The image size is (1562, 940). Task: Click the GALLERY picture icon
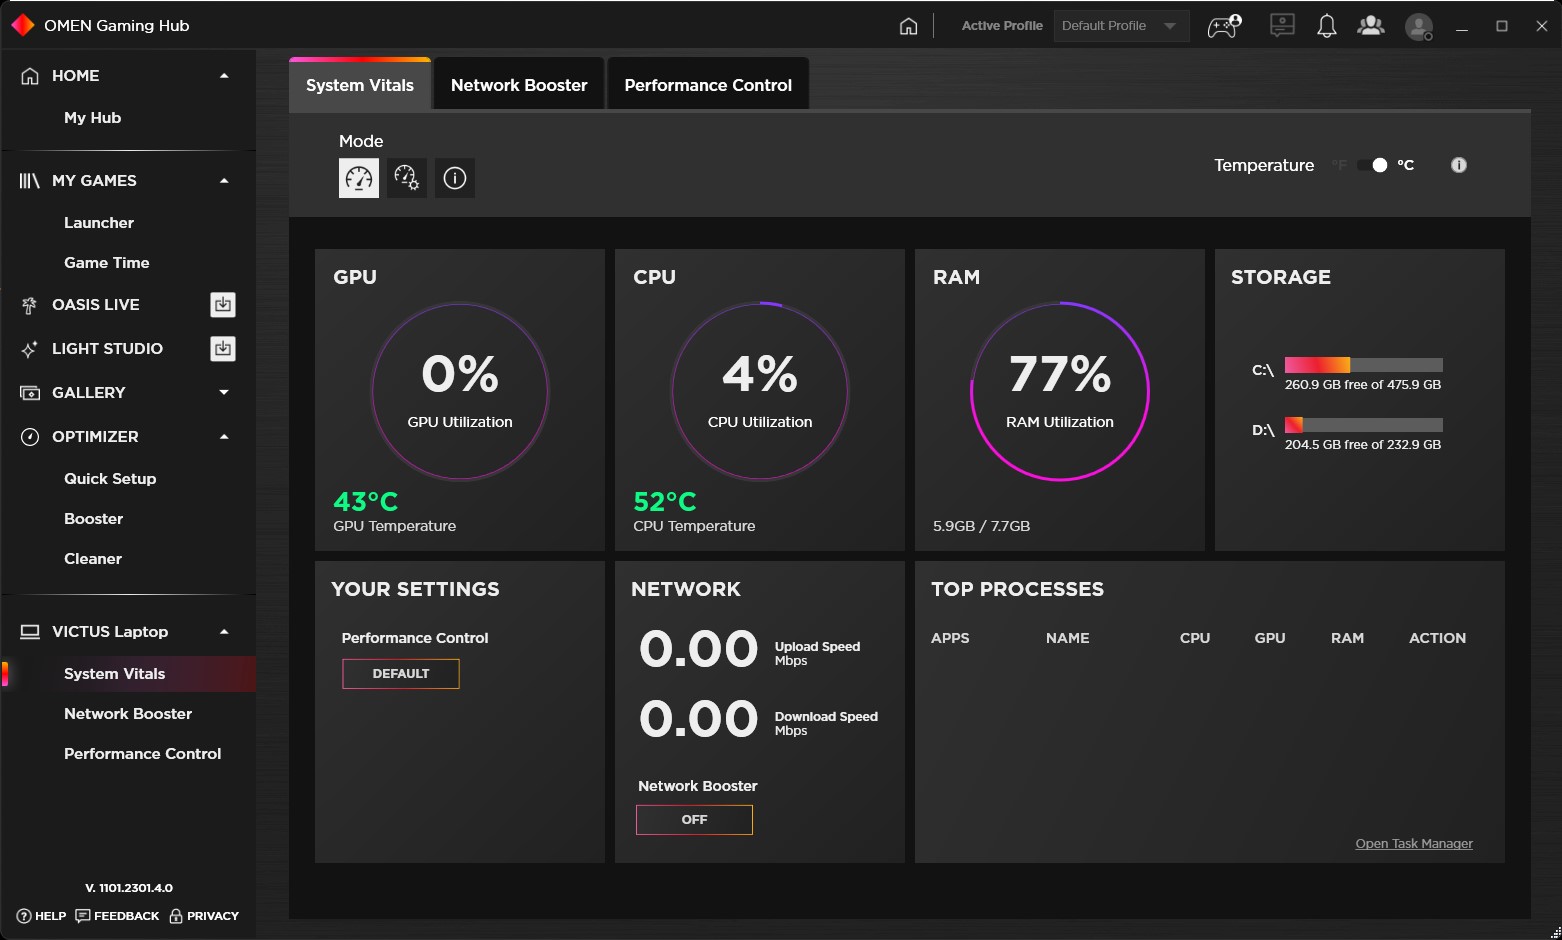click(x=30, y=393)
